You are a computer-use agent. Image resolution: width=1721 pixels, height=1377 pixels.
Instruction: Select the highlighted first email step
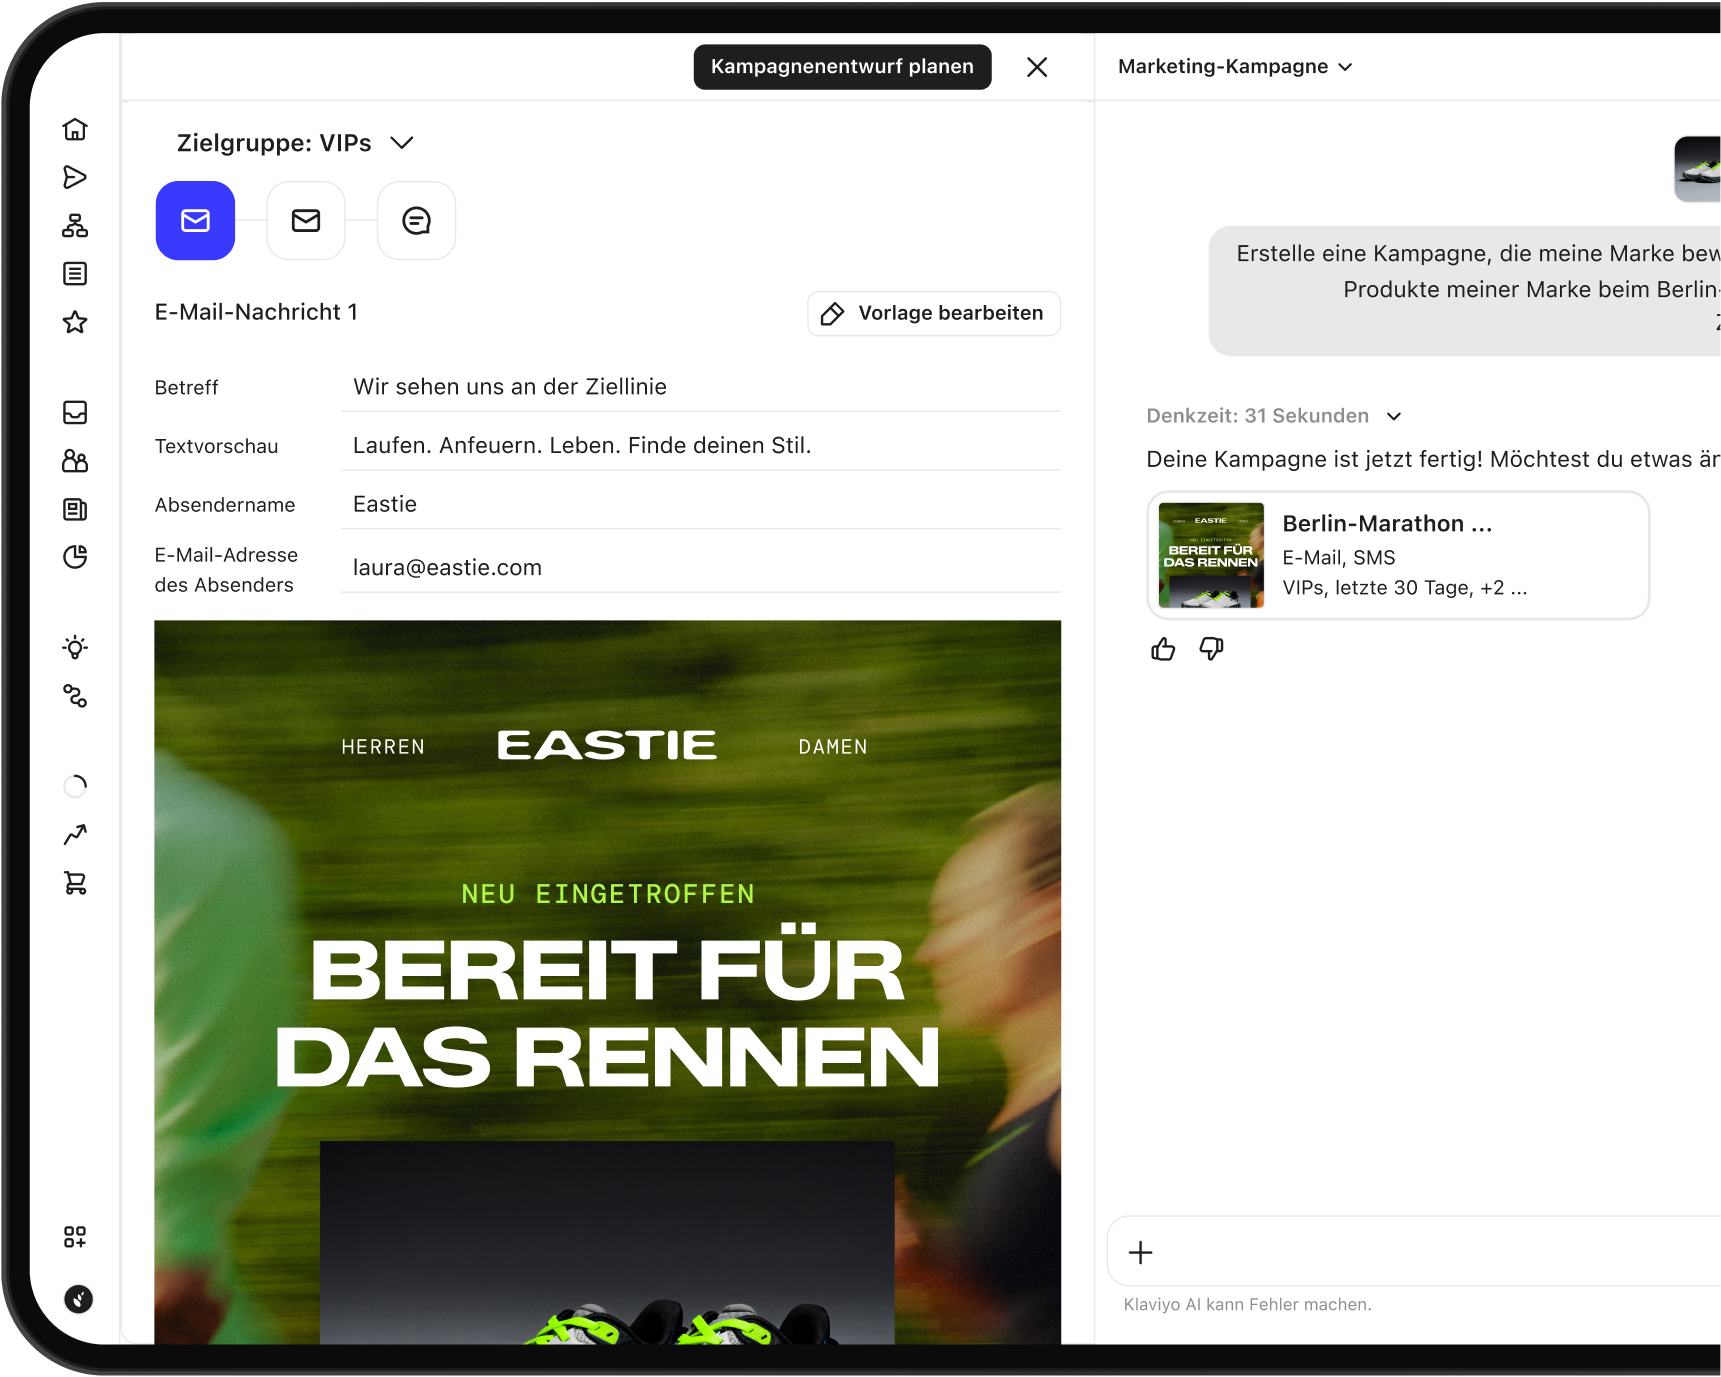coord(195,221)
